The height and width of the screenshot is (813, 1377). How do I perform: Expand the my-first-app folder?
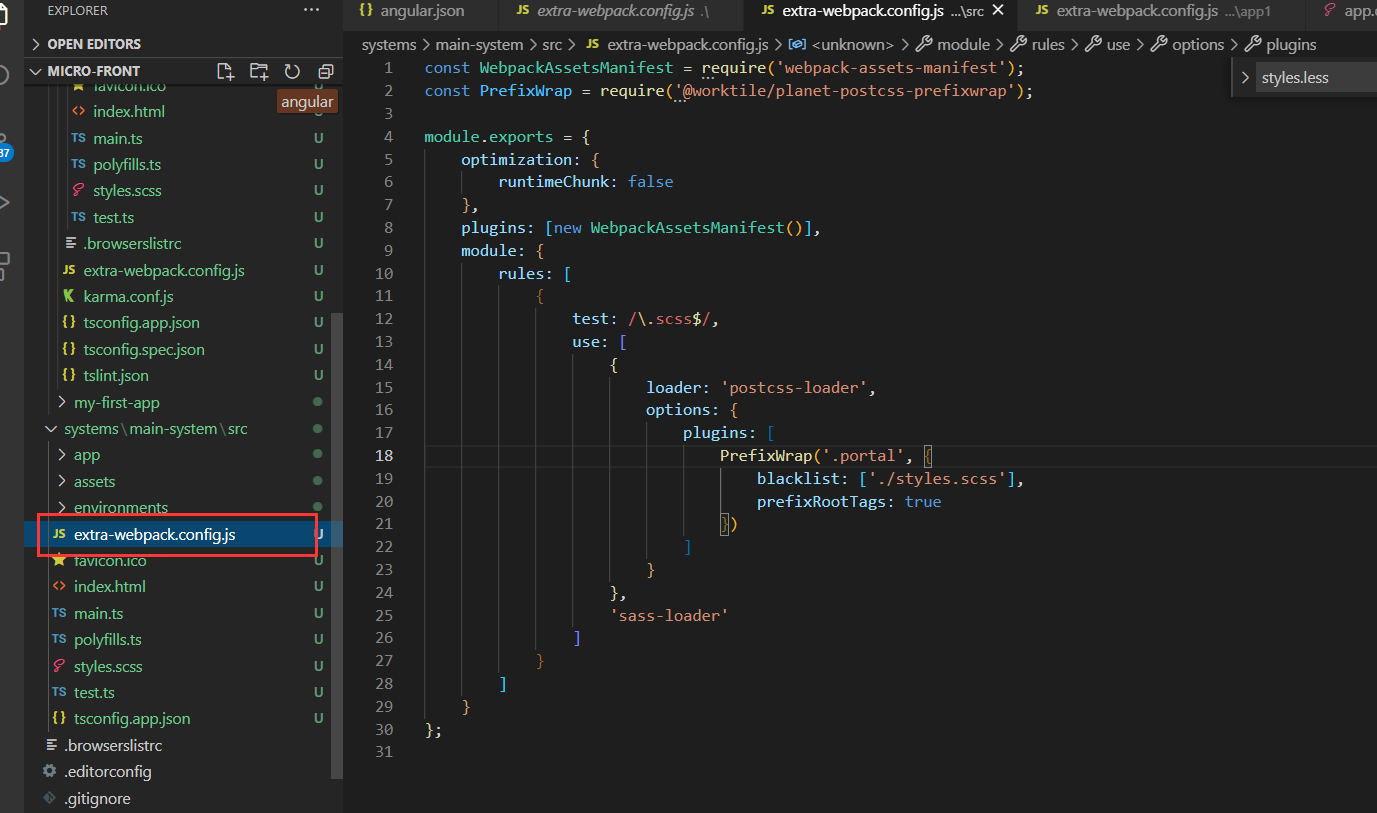coord(117,402)
